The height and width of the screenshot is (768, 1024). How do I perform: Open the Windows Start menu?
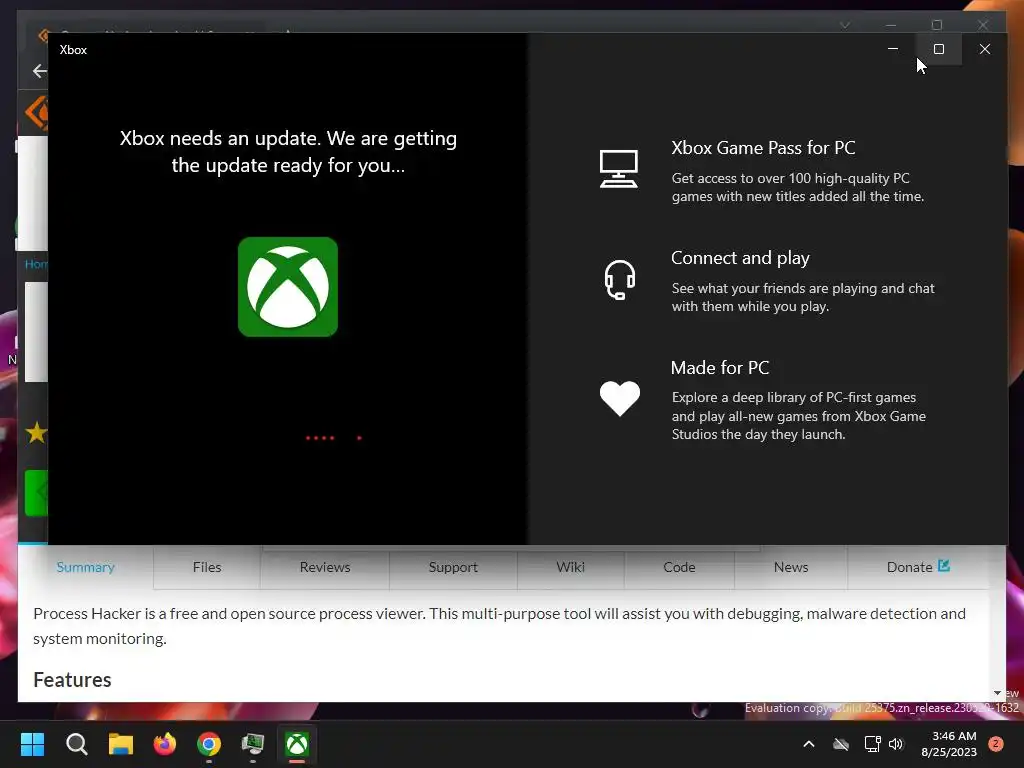[x=32, y=744]
